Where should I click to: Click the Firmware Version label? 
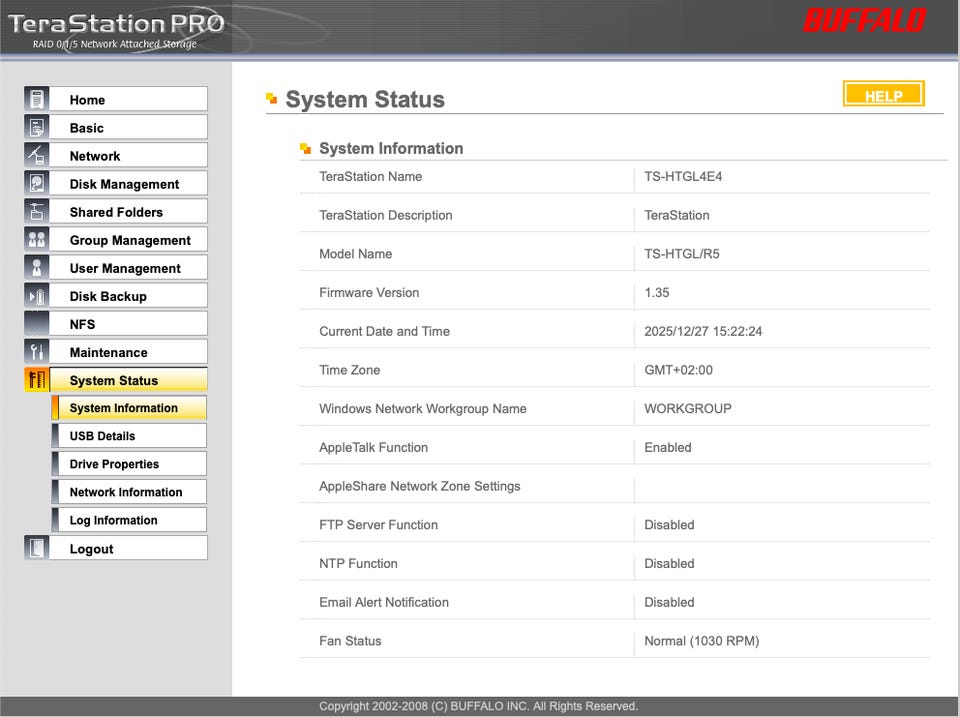pyautogui.click(x=369, y=292)
